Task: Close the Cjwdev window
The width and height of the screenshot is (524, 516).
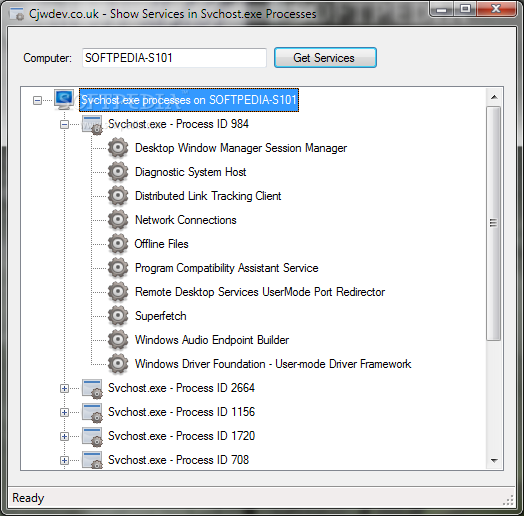Action: point(496,9)
